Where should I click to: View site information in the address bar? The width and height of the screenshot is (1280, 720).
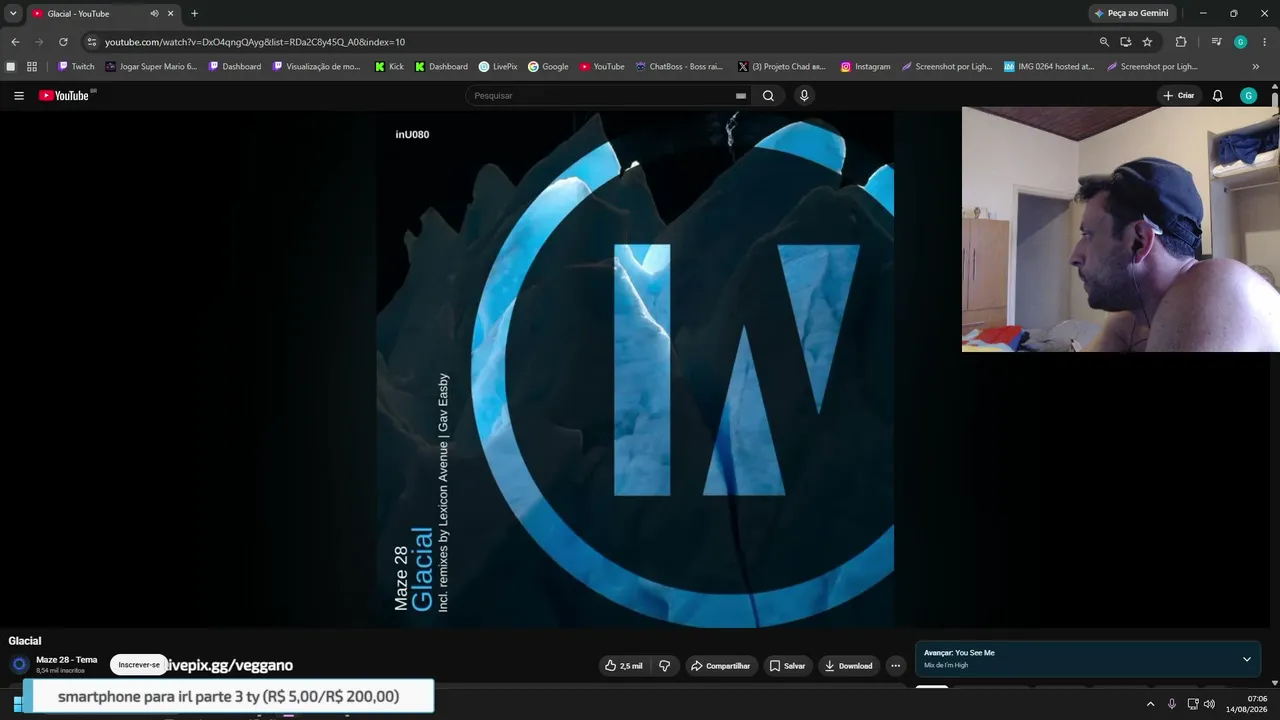point(92,42)
